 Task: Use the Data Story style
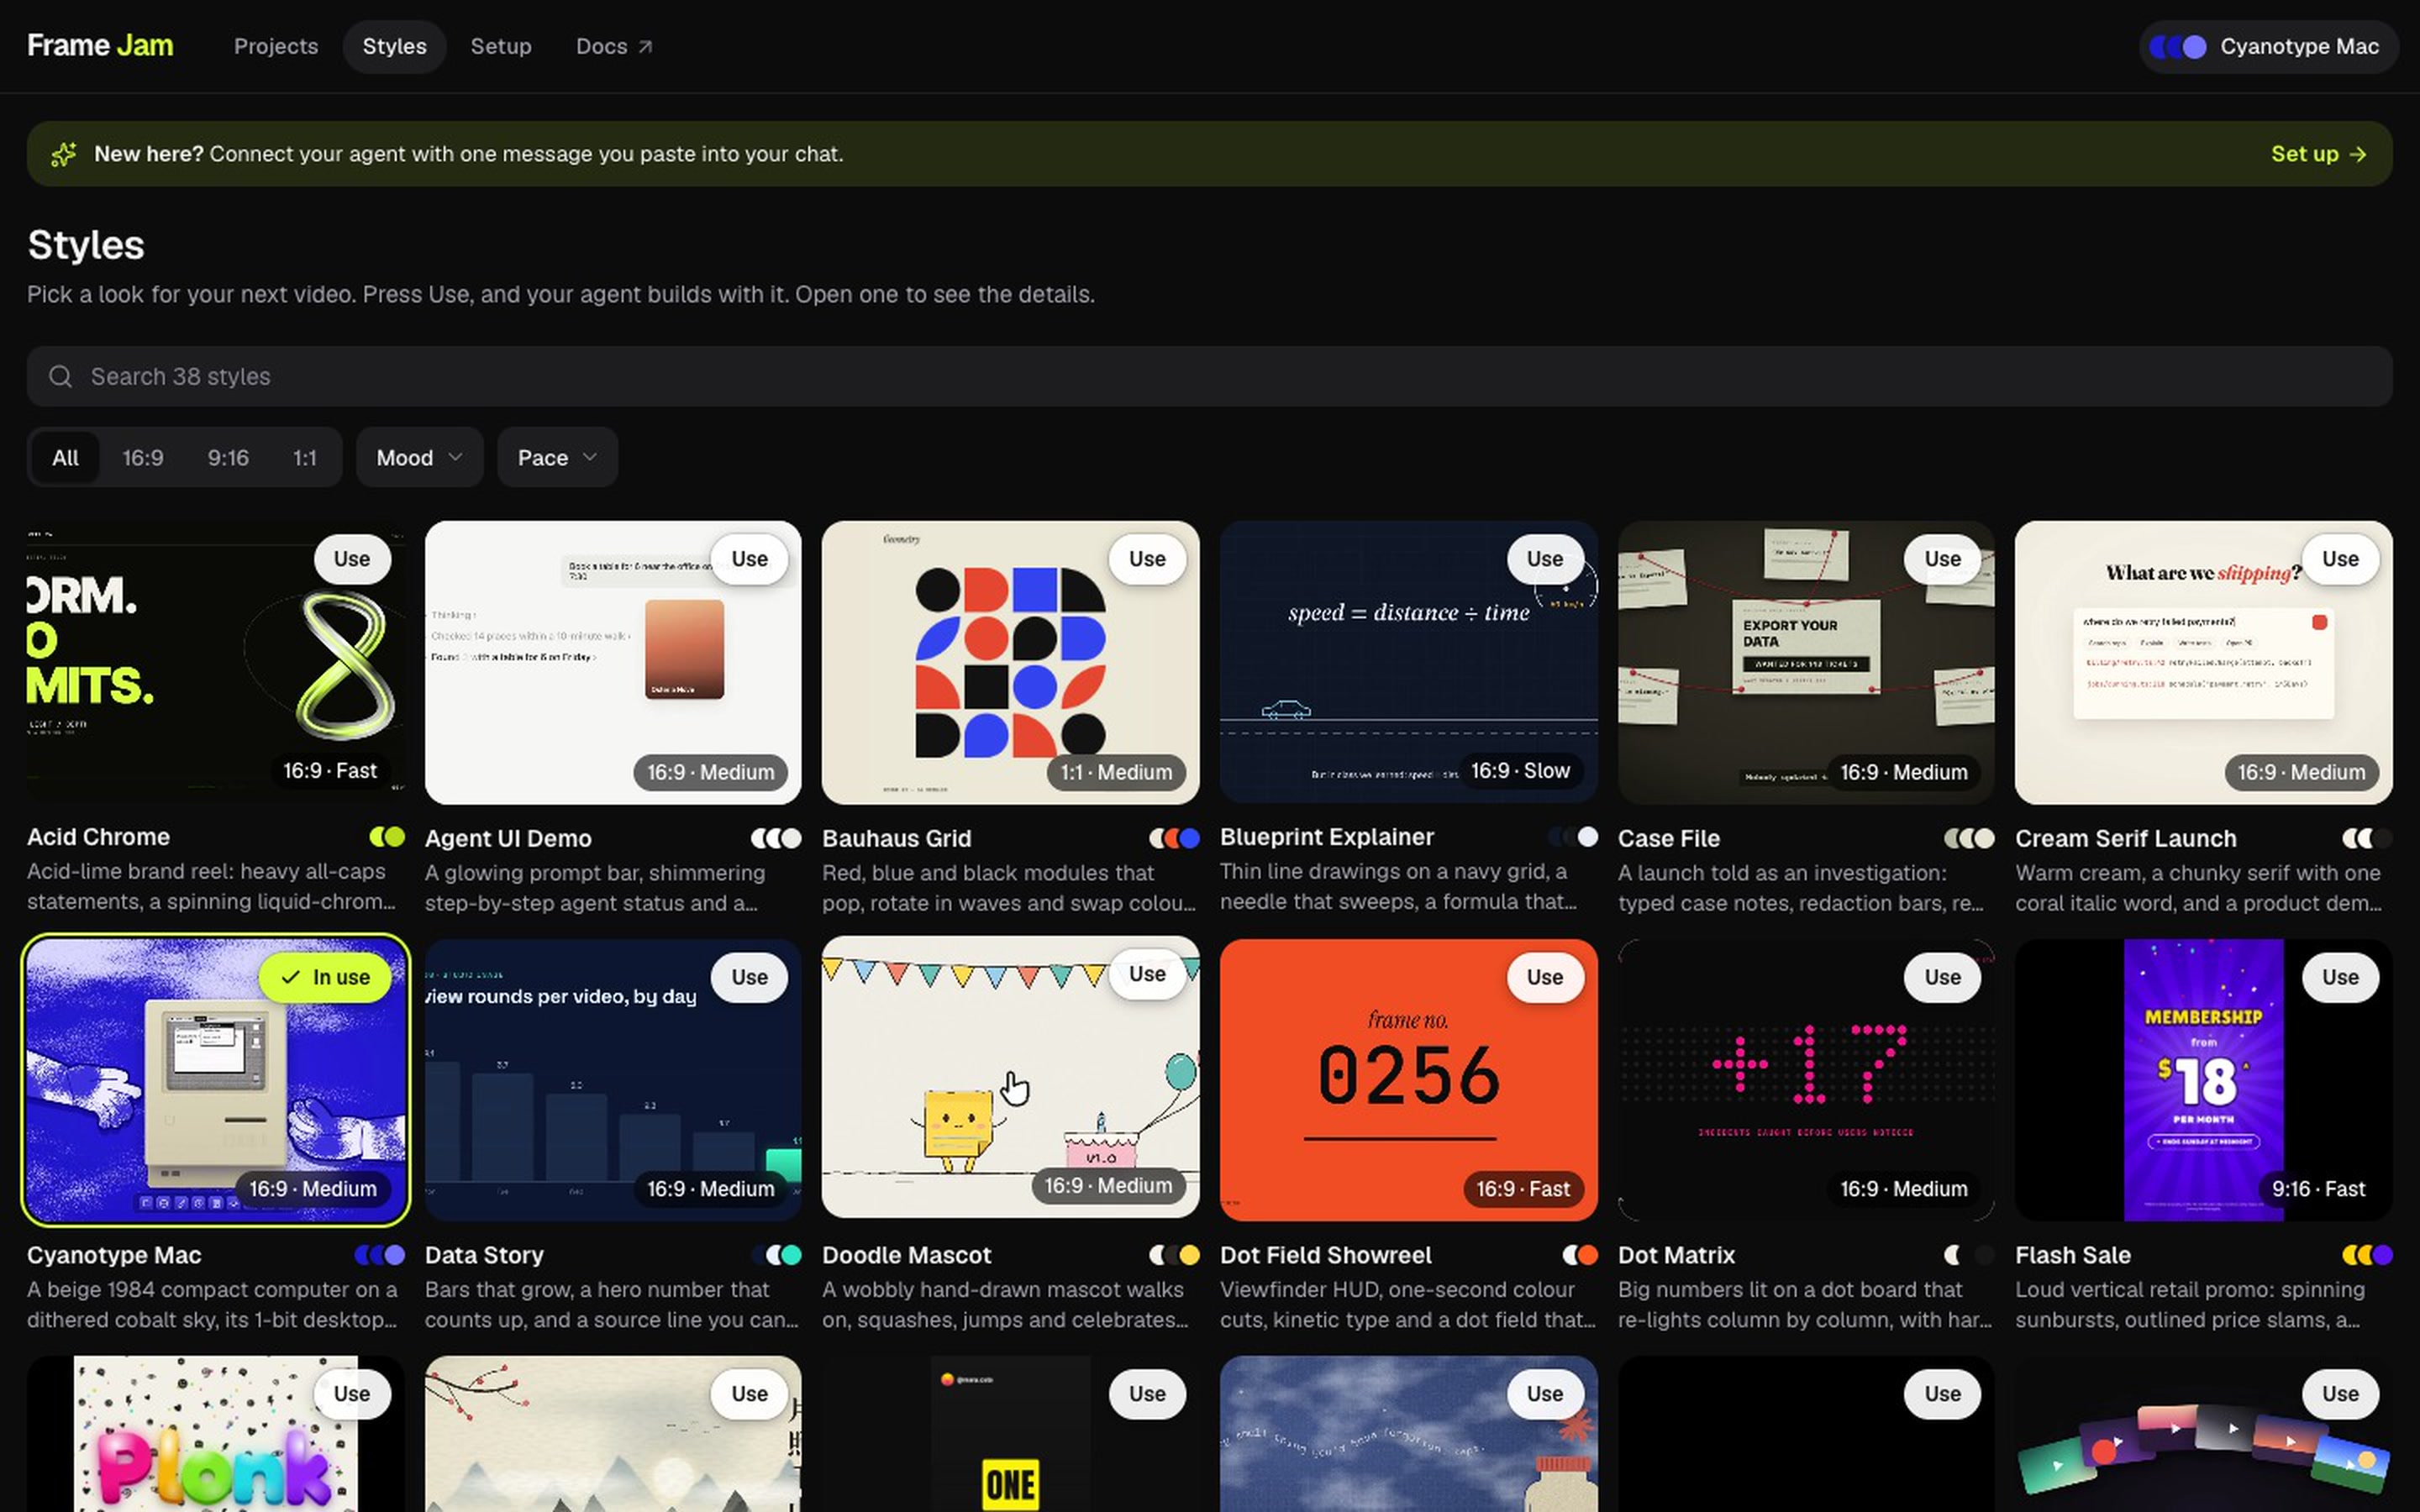point(750,977)
